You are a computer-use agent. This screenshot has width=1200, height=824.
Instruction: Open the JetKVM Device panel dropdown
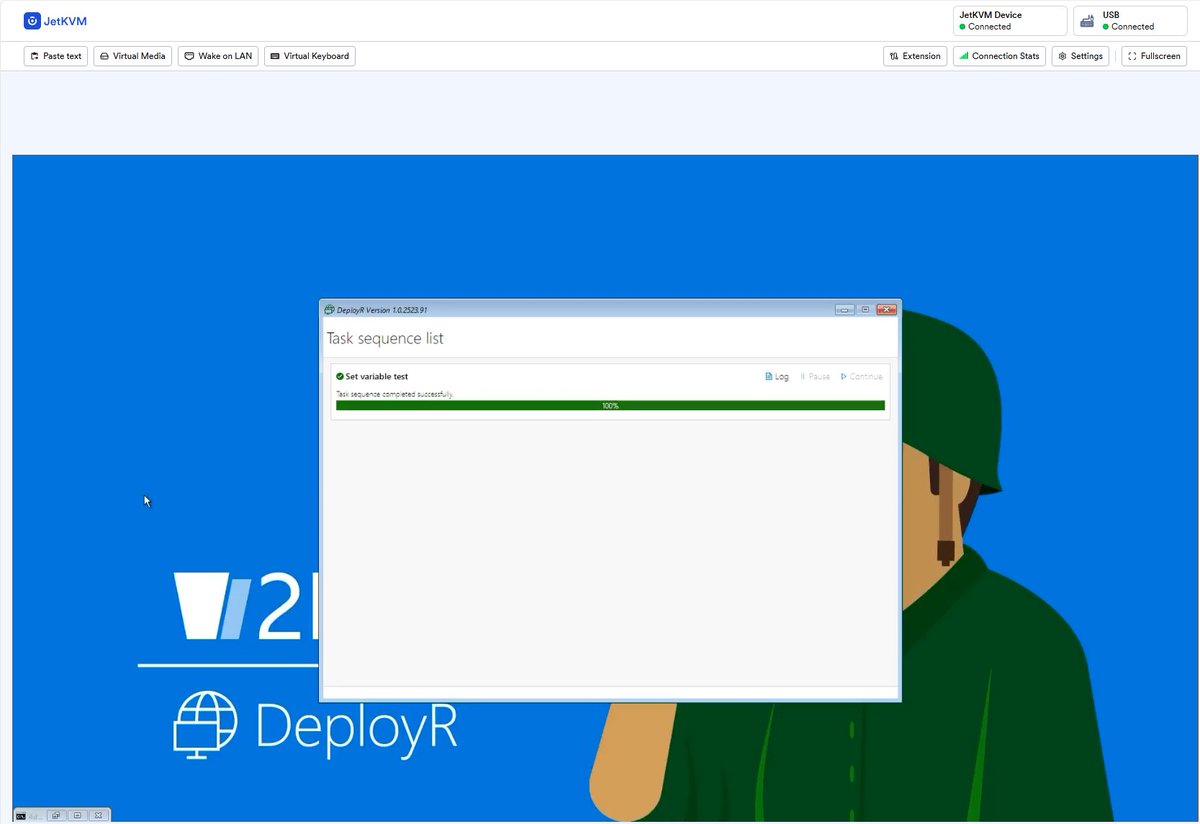point(1009,20)
